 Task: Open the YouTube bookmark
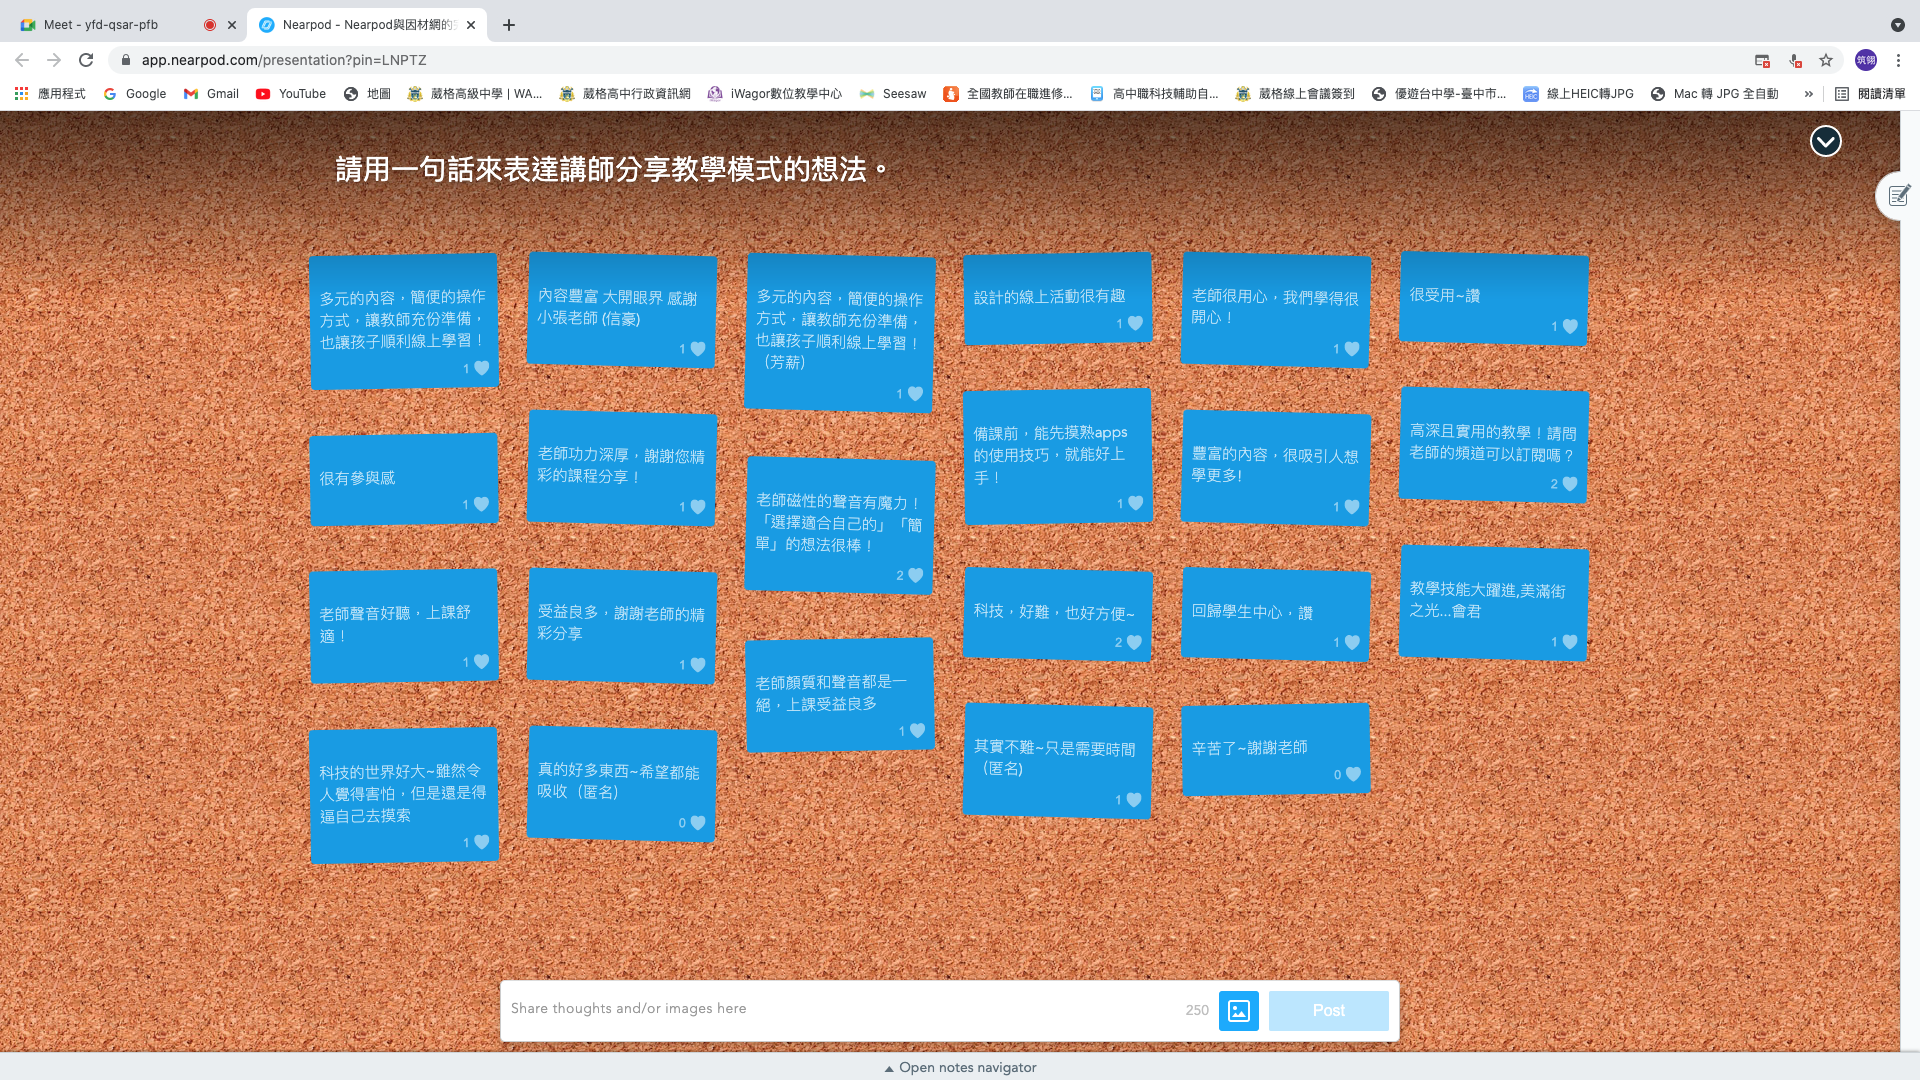pos(291,94)
